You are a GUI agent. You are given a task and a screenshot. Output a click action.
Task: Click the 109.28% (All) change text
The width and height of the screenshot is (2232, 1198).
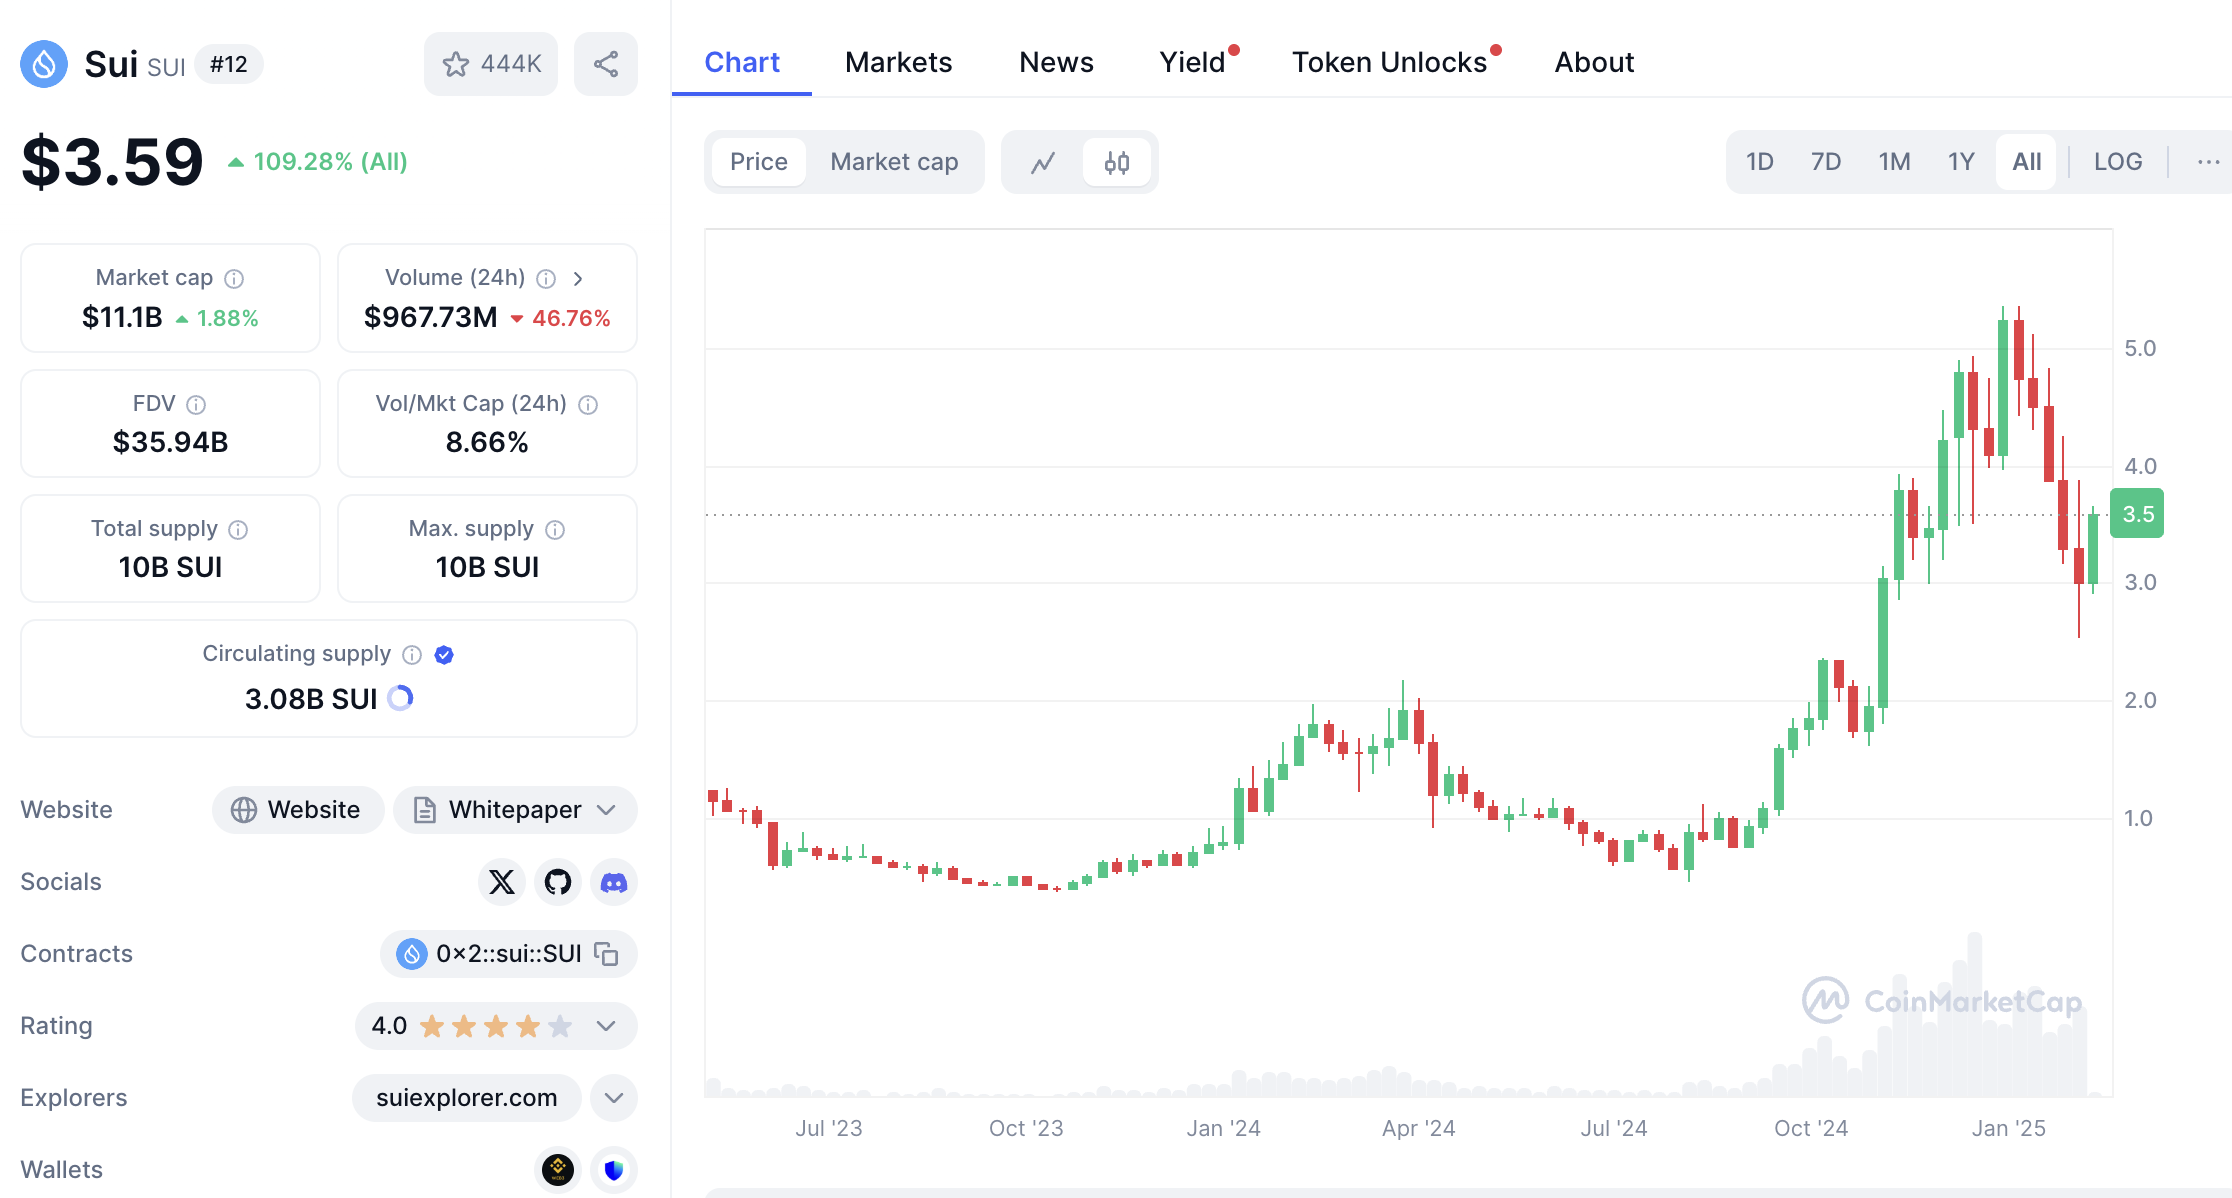330,162
